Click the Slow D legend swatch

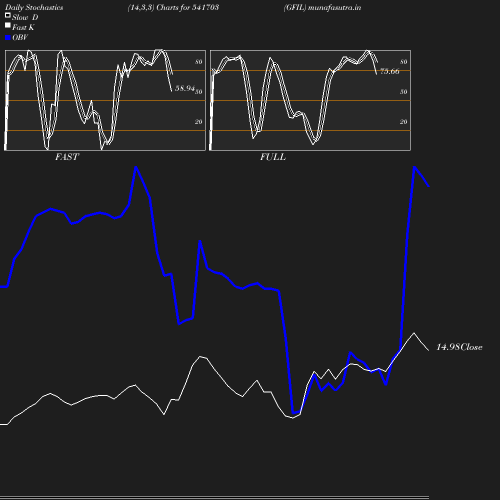click(8, 15)
